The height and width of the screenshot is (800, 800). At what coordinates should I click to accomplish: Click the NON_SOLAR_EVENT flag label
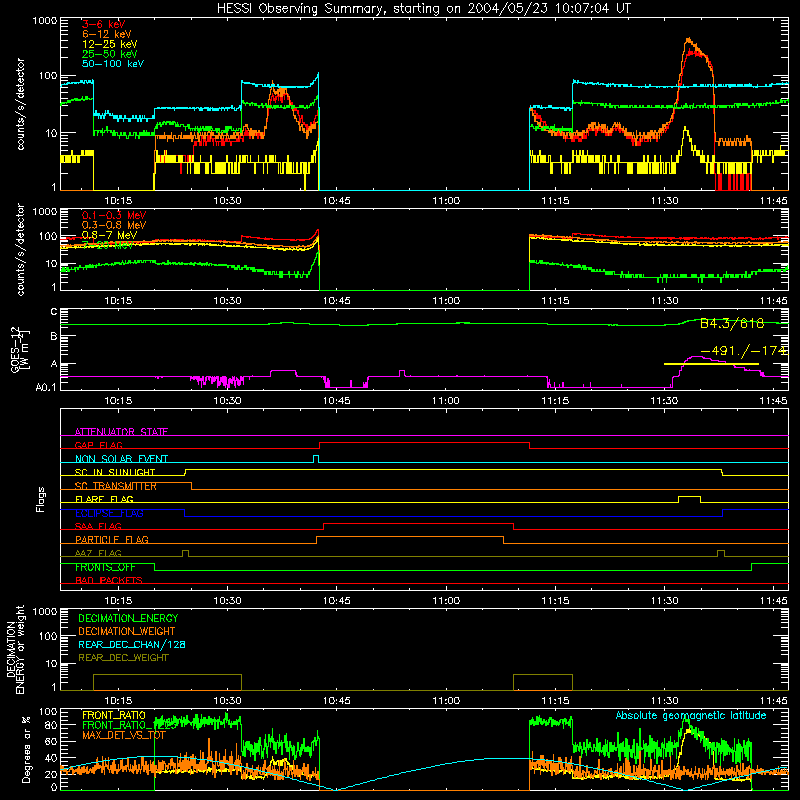pos(121,459)
